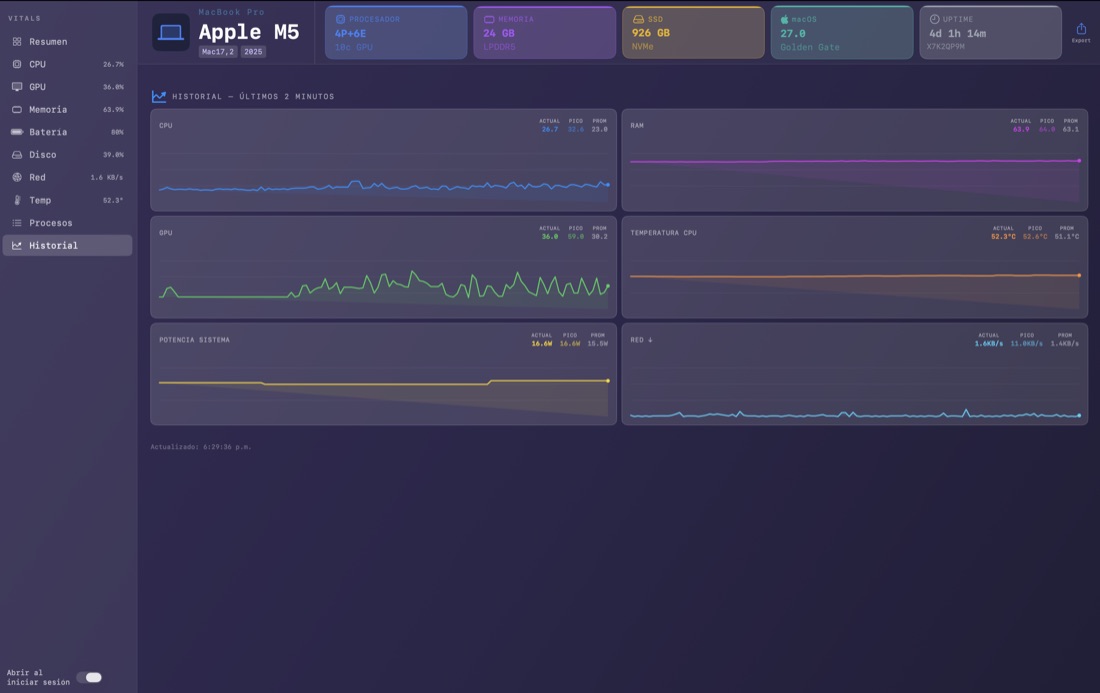
Task: Click the Temp thermometer icon in sidebar
Action: tap(17, 200)
